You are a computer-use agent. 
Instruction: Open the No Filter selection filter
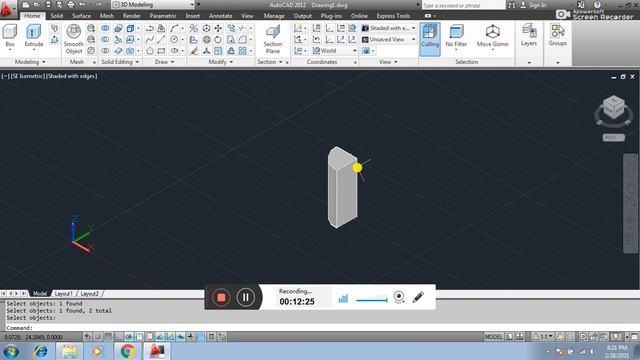[x=456, y=36]
